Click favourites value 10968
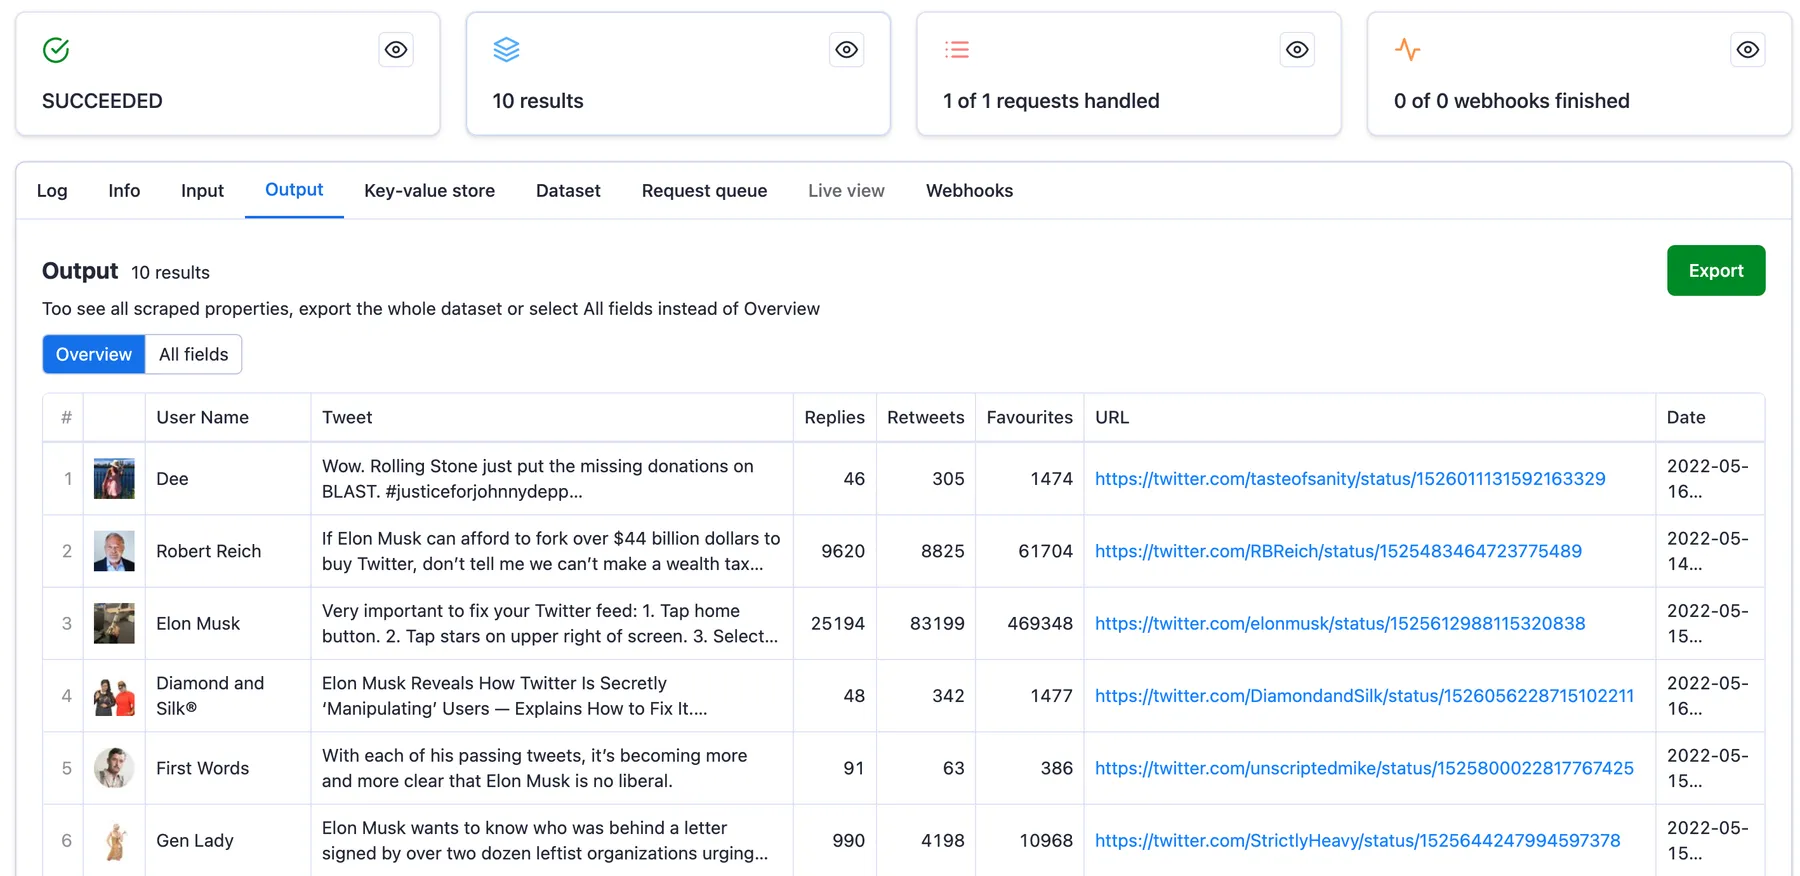The image size is (1800, 876). [x=1046, y=841]
